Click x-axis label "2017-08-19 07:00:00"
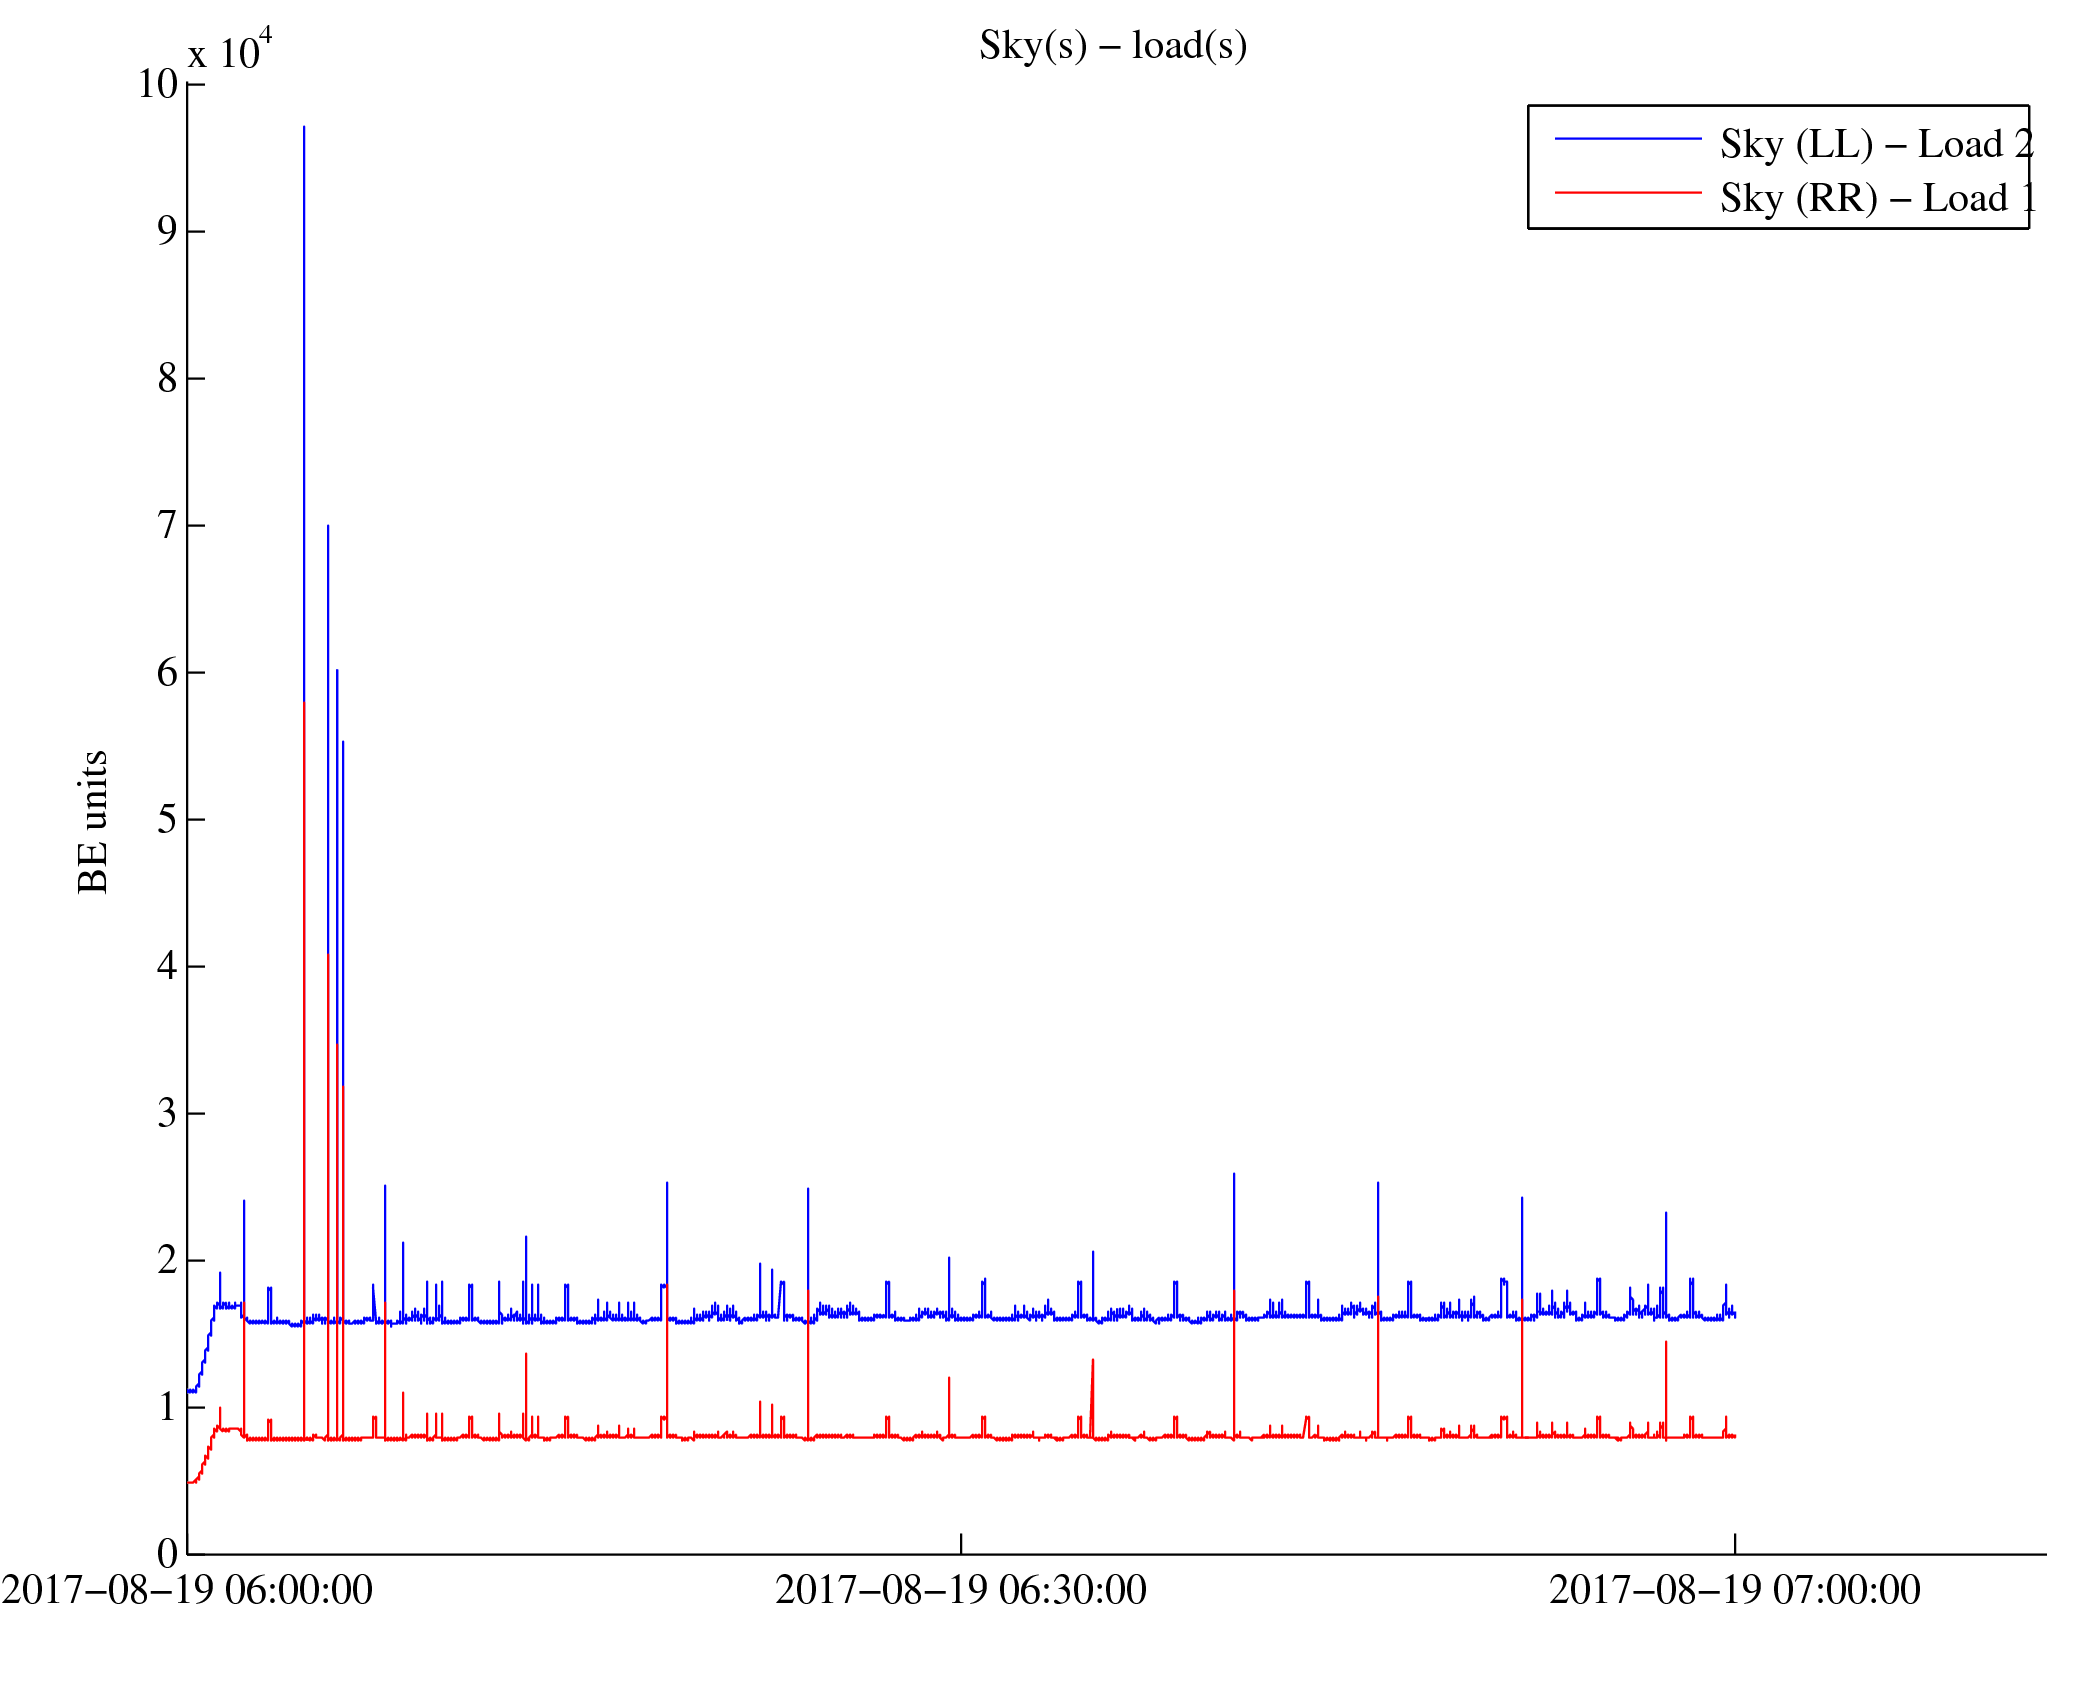This screenshot has height=1683, width=2075. [1735, 1590]
